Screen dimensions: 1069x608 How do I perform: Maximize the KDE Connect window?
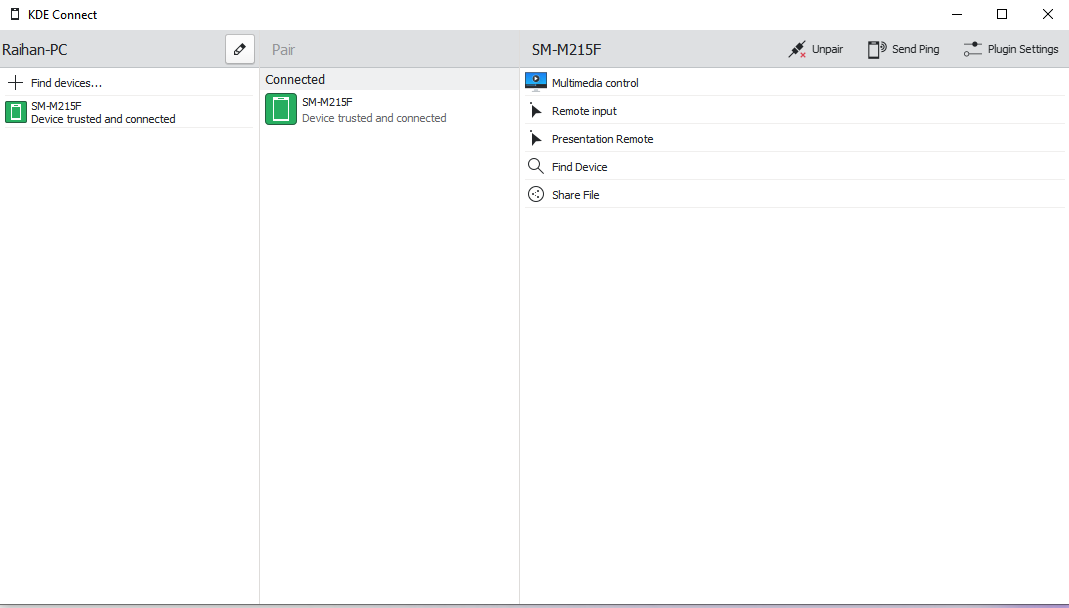point(1002,14)
